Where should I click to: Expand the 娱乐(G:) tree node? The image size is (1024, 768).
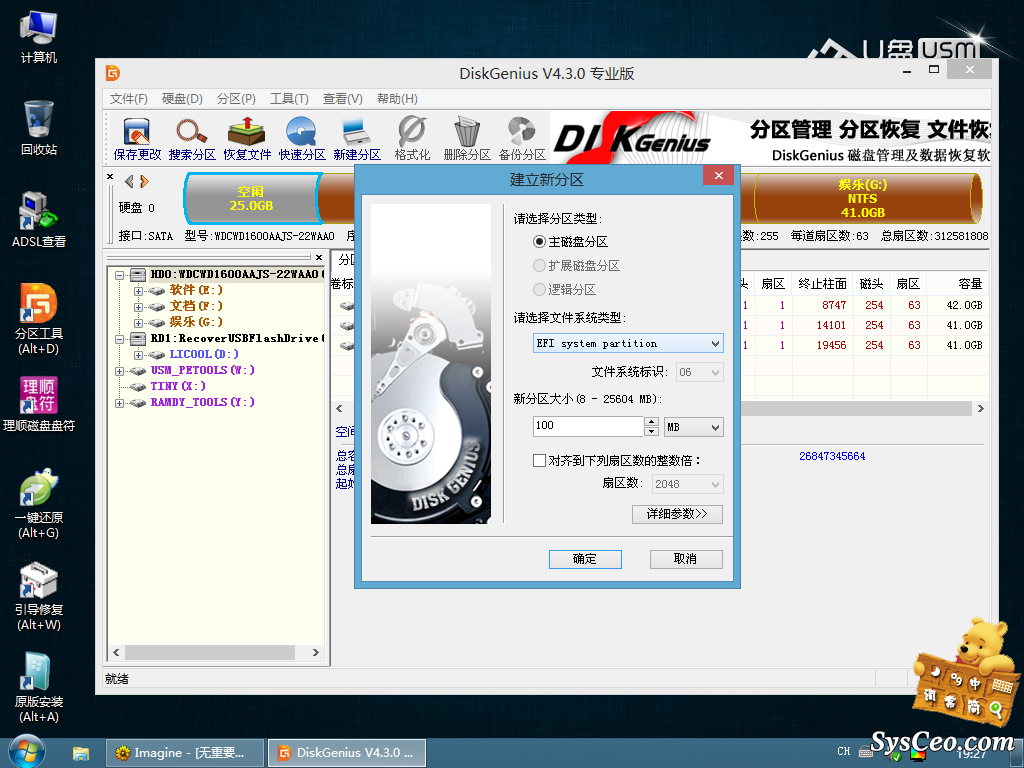[138, 323]
